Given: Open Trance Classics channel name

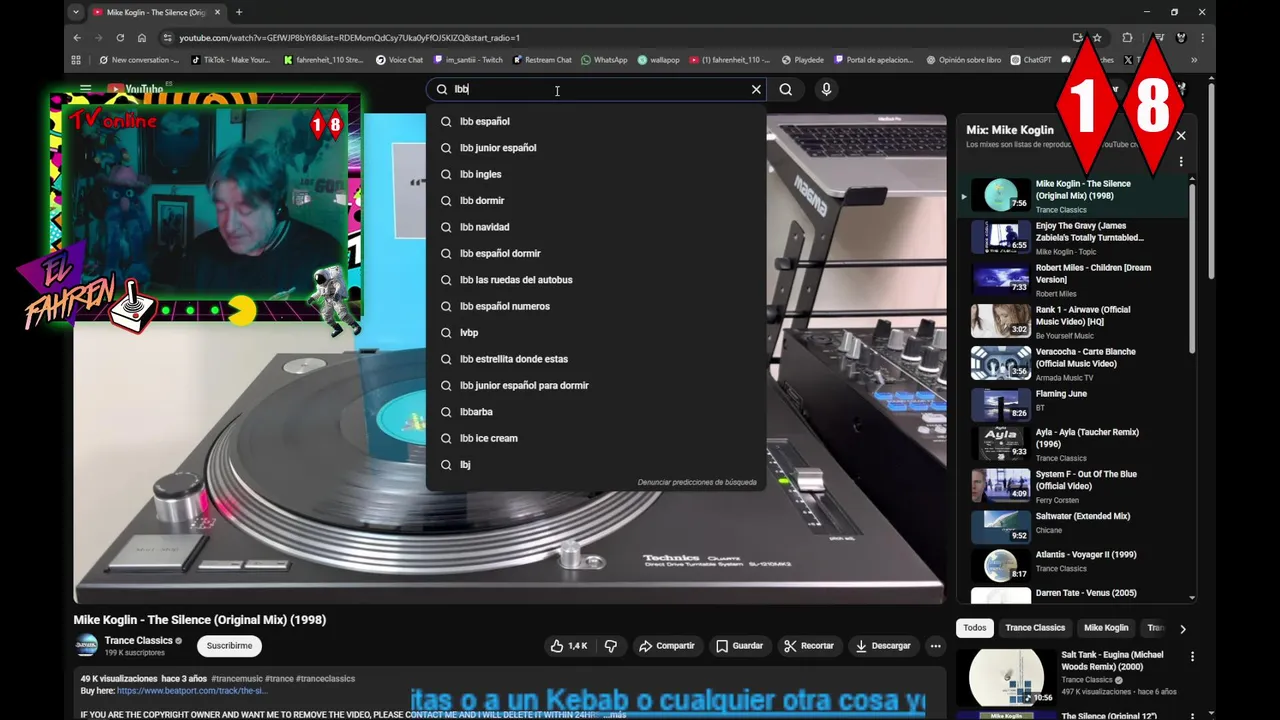Looking at the screenshot, I should pyautogui.click(x=138, y=641).
